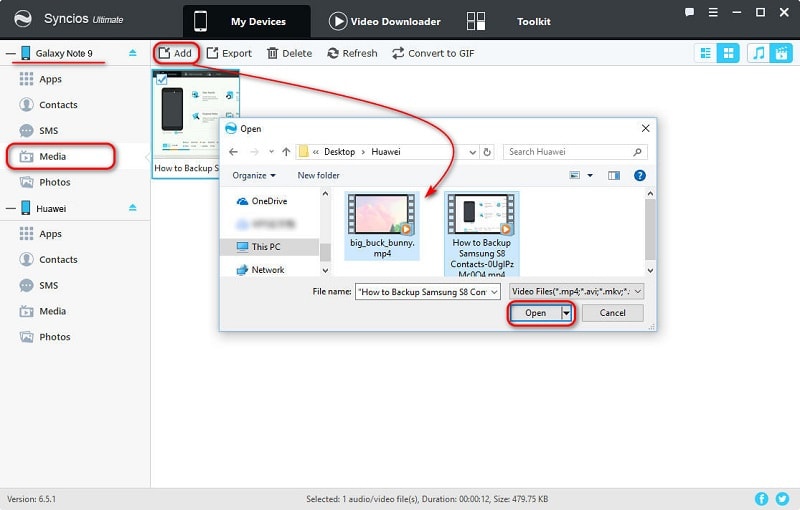Open Contacts under Galaxy Note 9

[x=48, y=105]
